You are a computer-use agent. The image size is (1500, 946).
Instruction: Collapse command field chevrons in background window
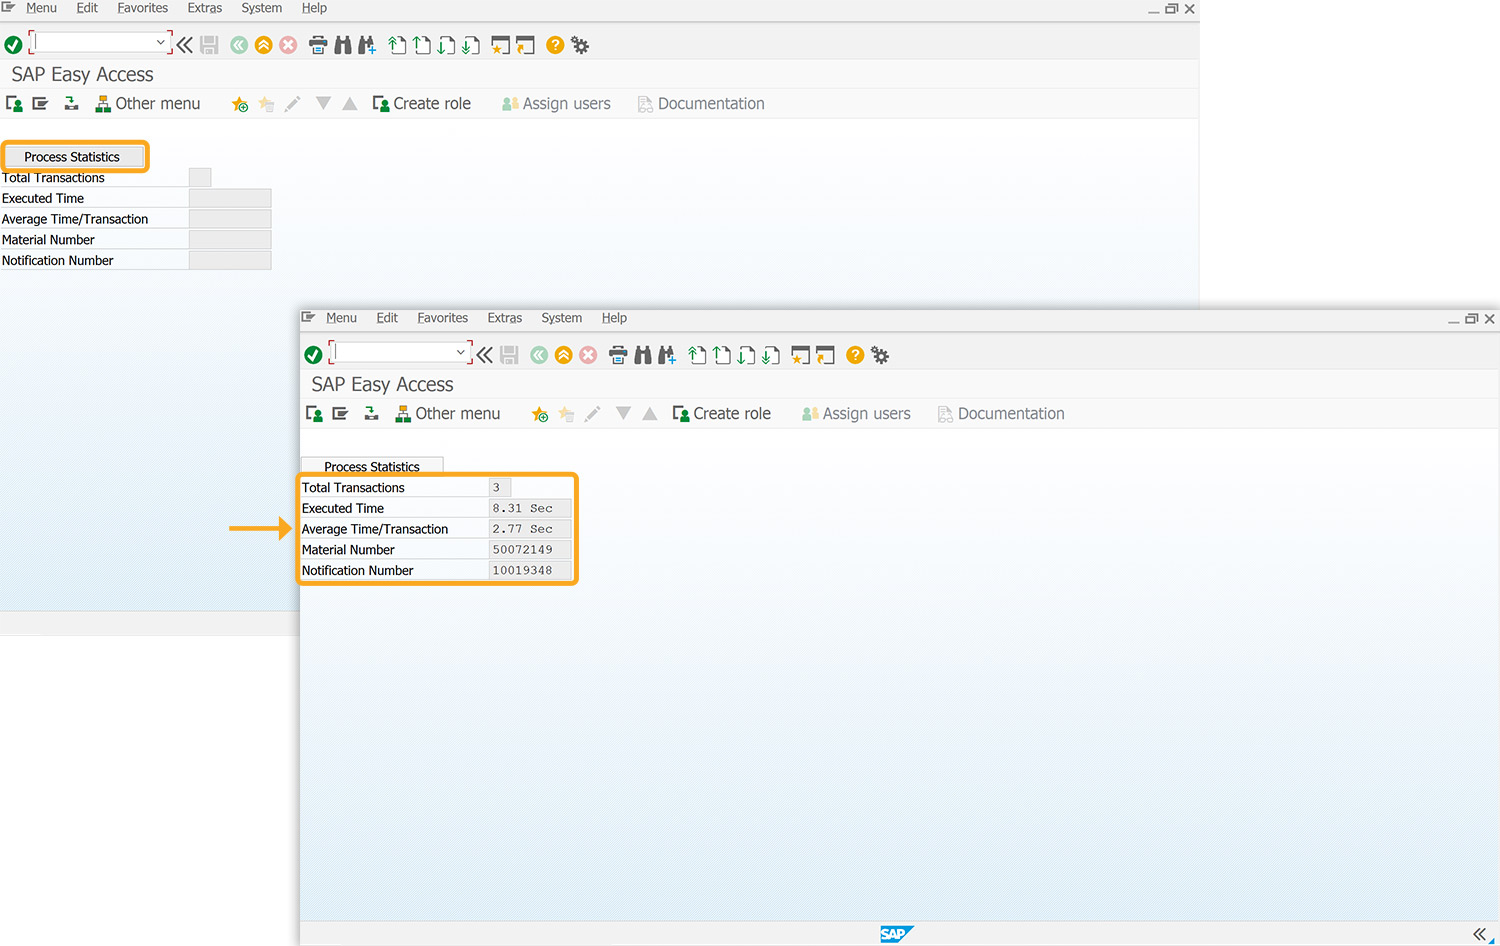tap(184, 45)
